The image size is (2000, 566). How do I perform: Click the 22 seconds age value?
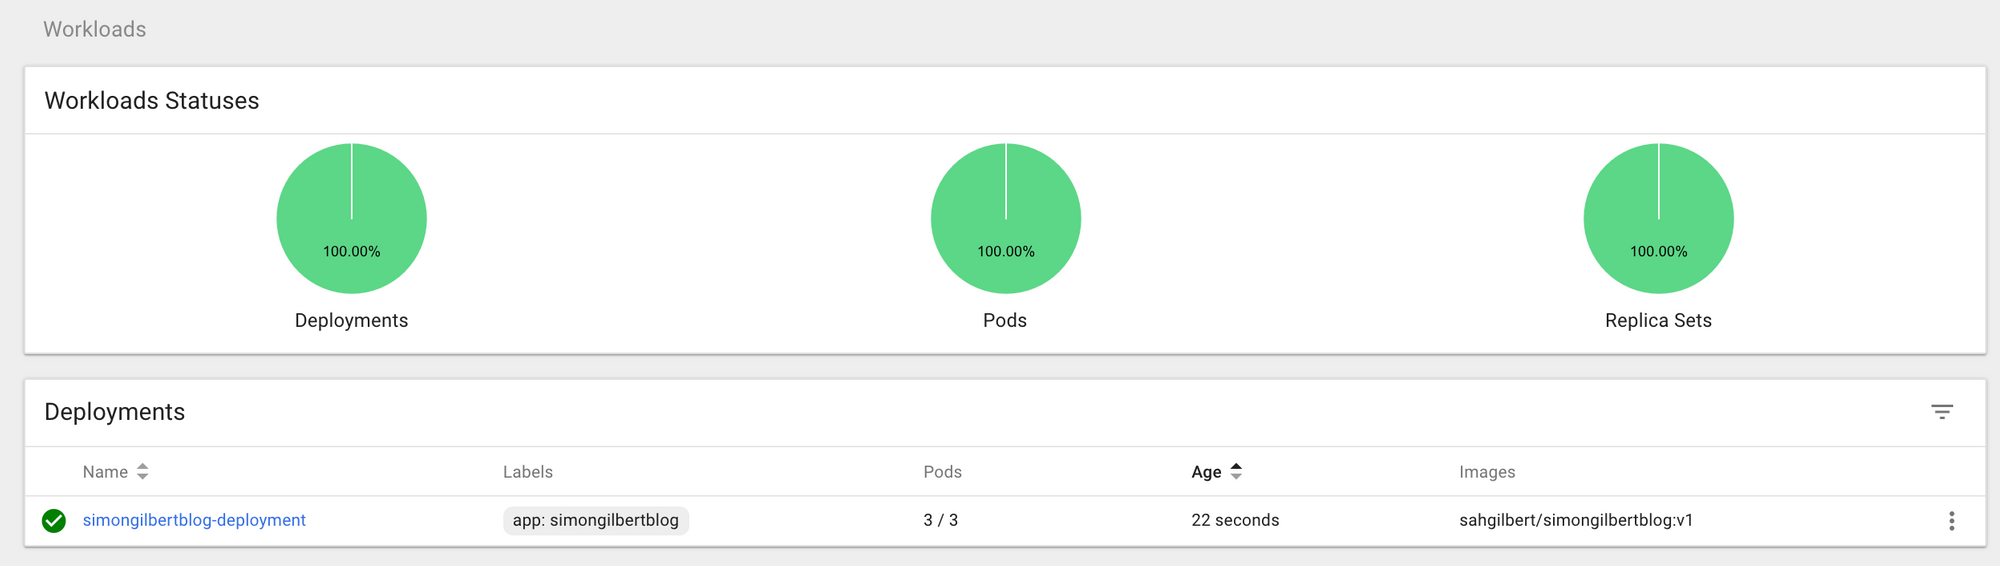1235,520
